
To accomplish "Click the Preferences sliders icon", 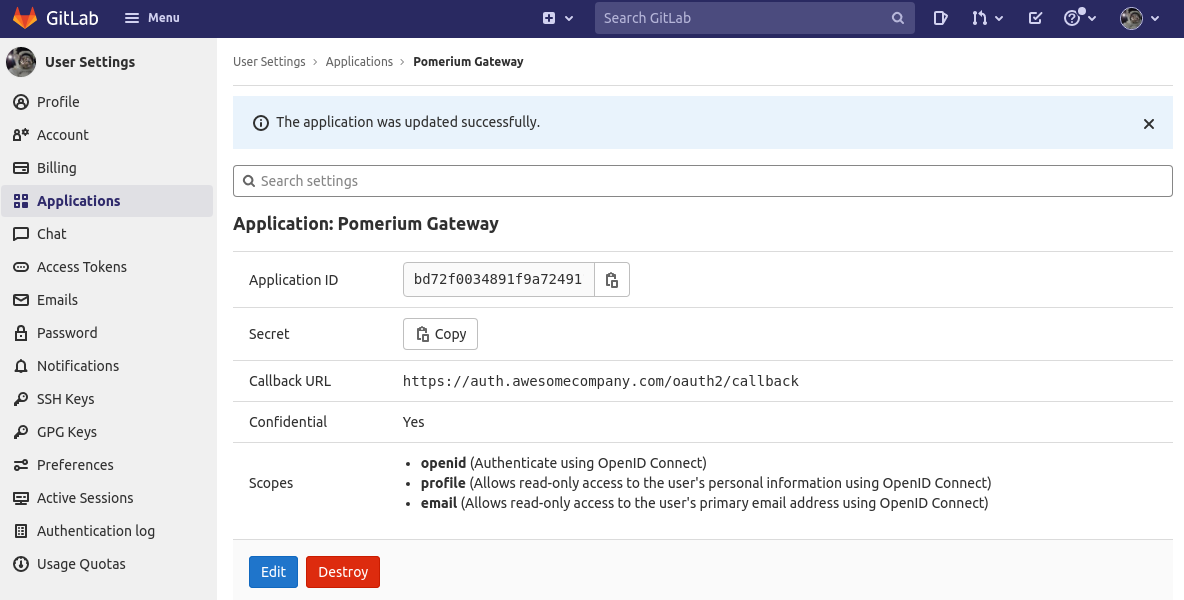I will point(21,465).
